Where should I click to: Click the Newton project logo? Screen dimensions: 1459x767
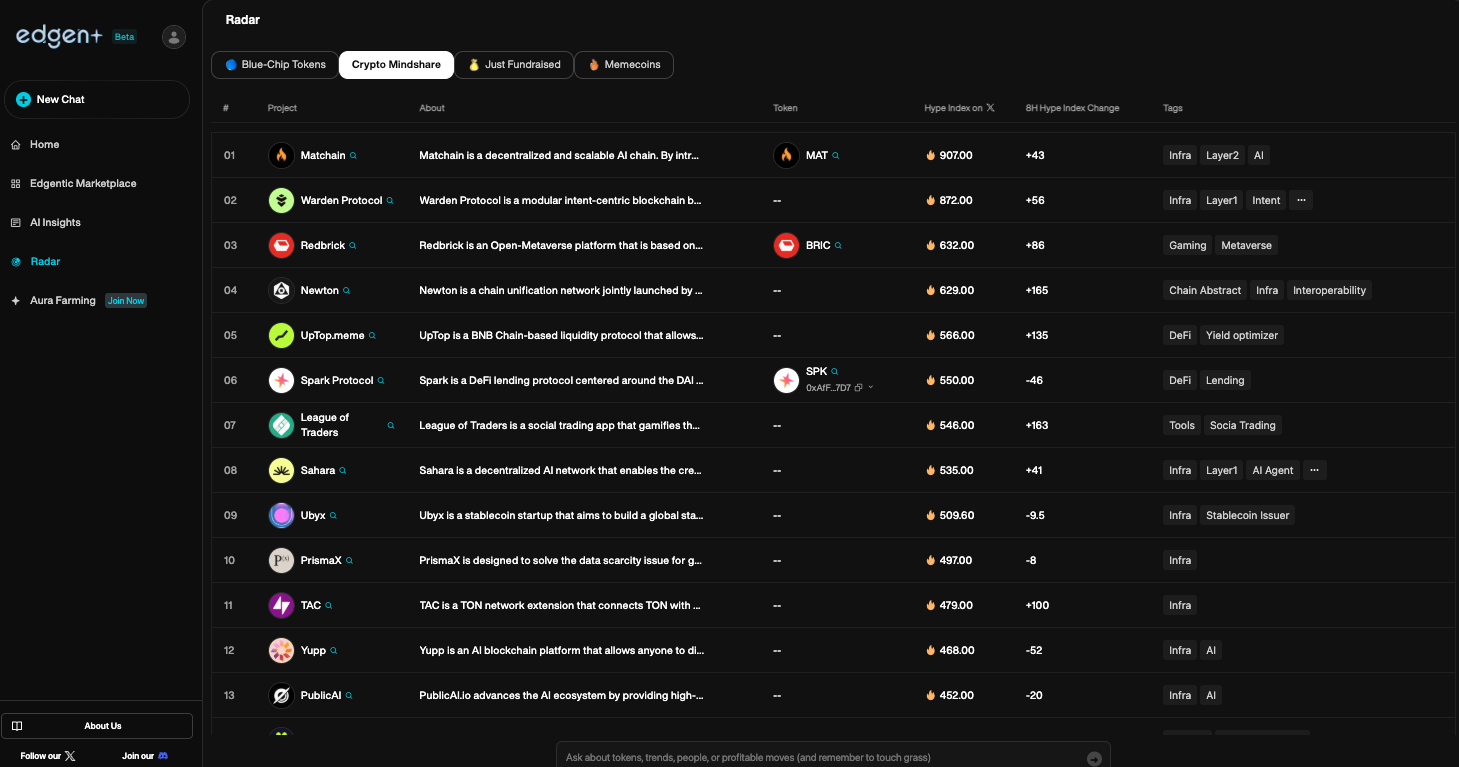tap(281, 290)
